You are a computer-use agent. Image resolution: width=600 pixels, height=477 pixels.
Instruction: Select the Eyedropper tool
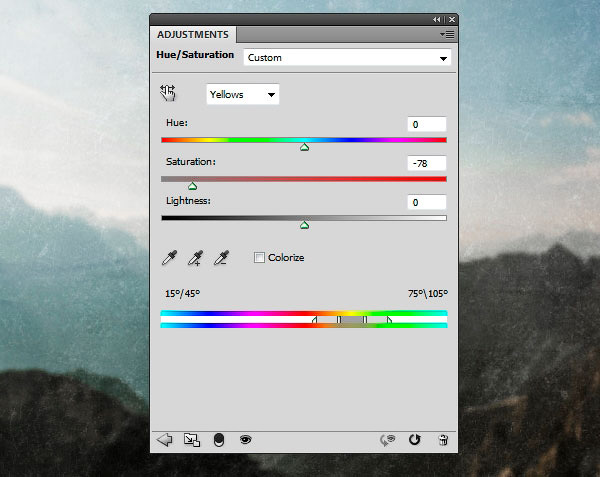(x=169, y=258)
